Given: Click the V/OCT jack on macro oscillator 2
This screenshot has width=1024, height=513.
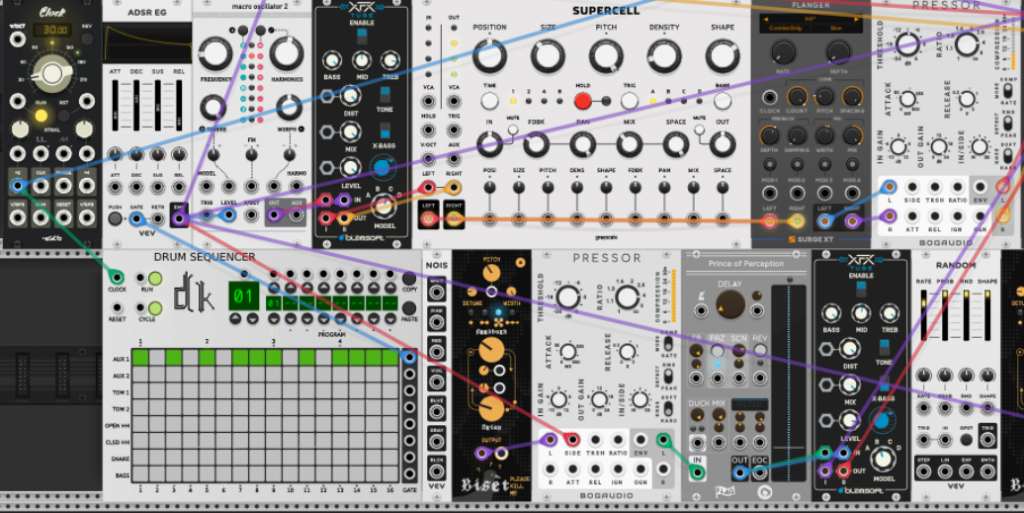Looking at the screenshot, I should click(251, 216).
